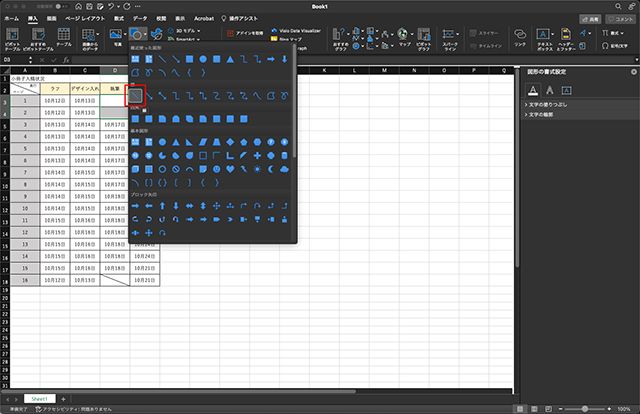640x414 pixels.
Task: Open the ホーム ribbon tab
Action: 11,18
